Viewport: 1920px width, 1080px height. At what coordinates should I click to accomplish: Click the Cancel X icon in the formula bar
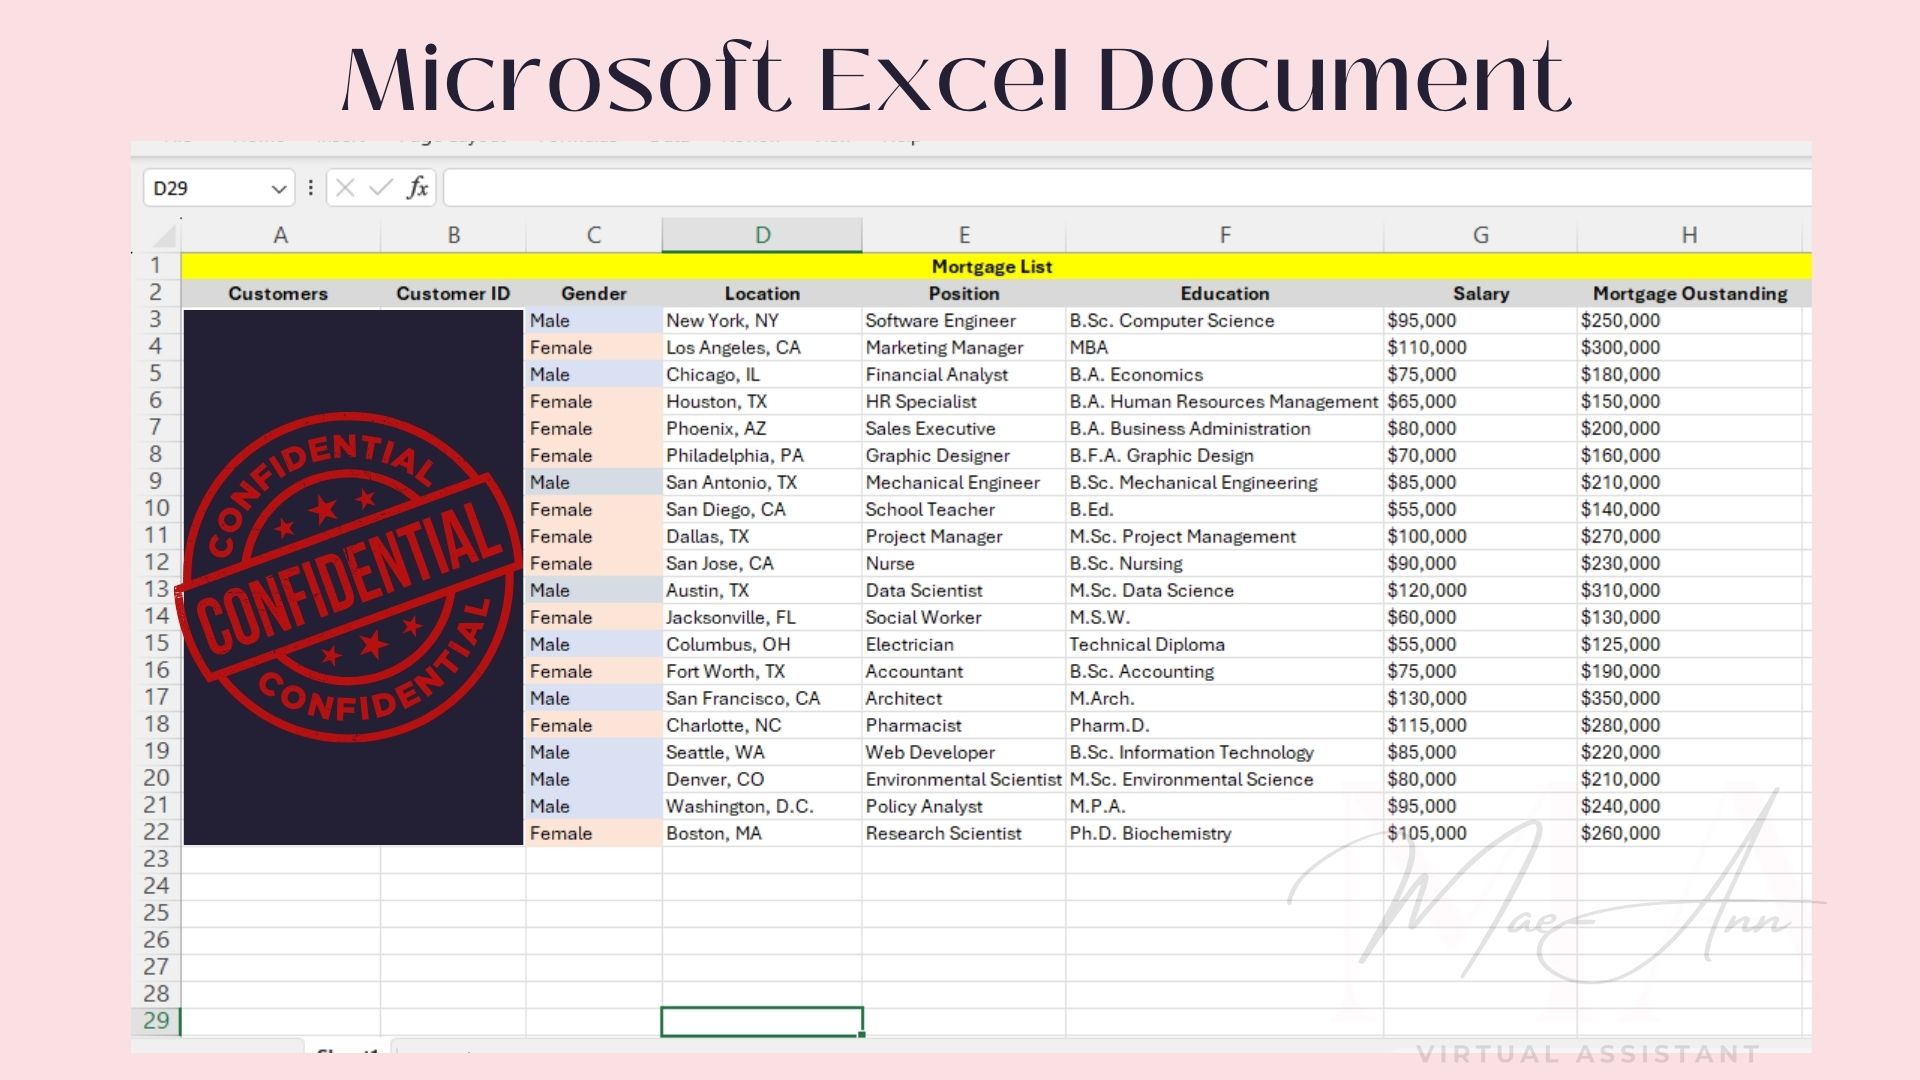click(345, 188)
